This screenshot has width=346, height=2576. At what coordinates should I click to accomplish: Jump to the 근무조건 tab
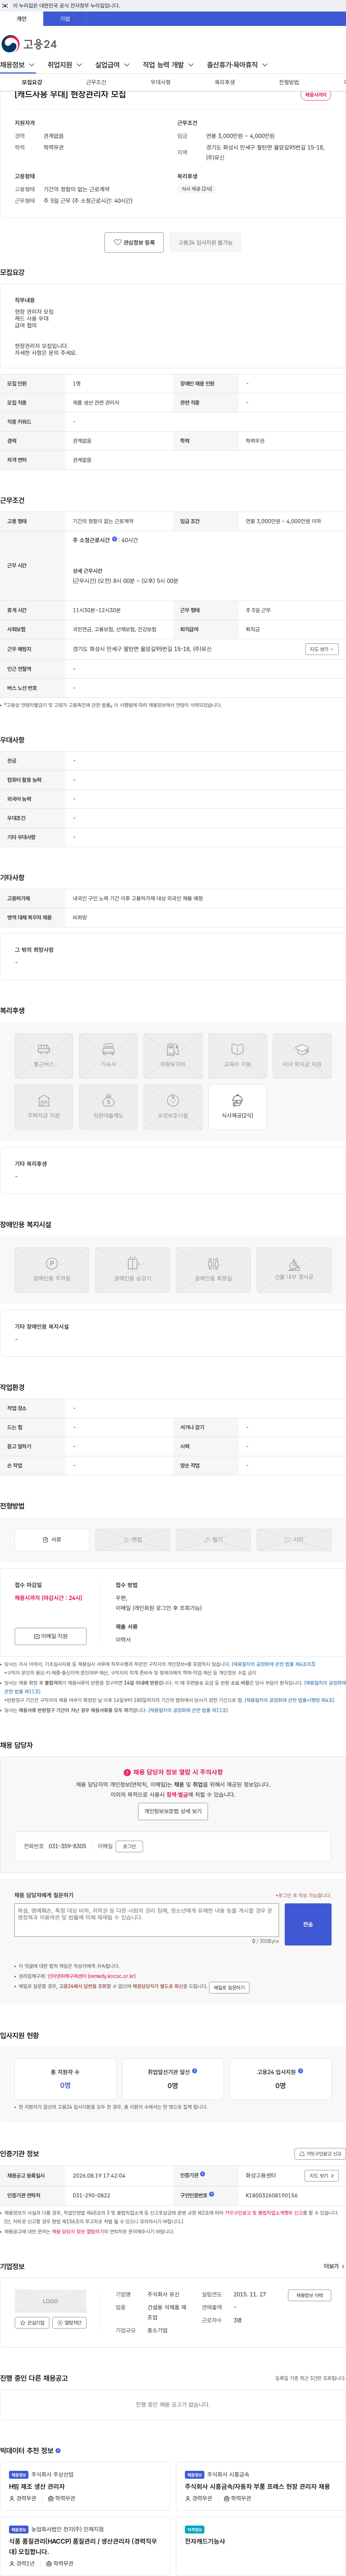coord(96,82)
